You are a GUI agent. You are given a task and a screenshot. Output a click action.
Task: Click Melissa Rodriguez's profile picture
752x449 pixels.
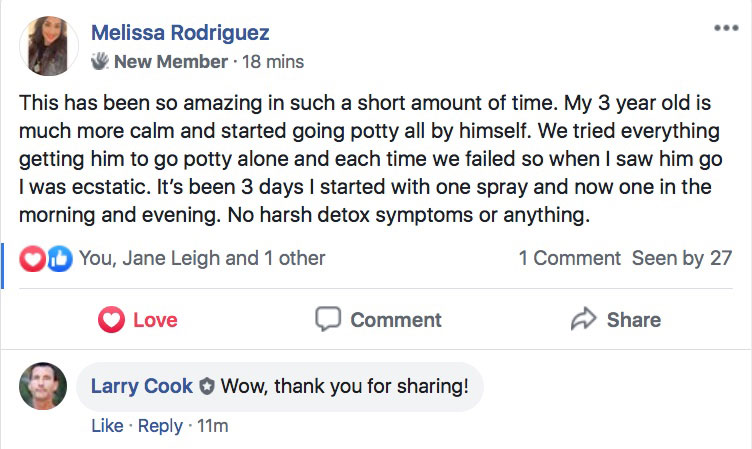coord(48,46)
